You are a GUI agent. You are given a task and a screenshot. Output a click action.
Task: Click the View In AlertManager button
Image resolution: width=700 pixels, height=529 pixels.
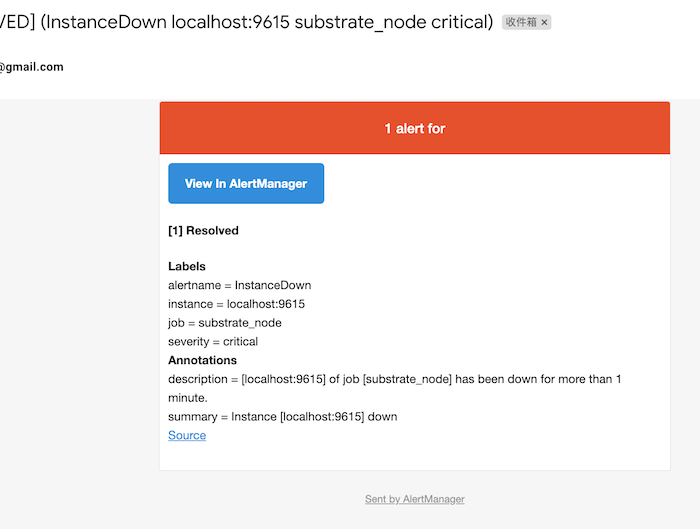(x=246, y=184)
